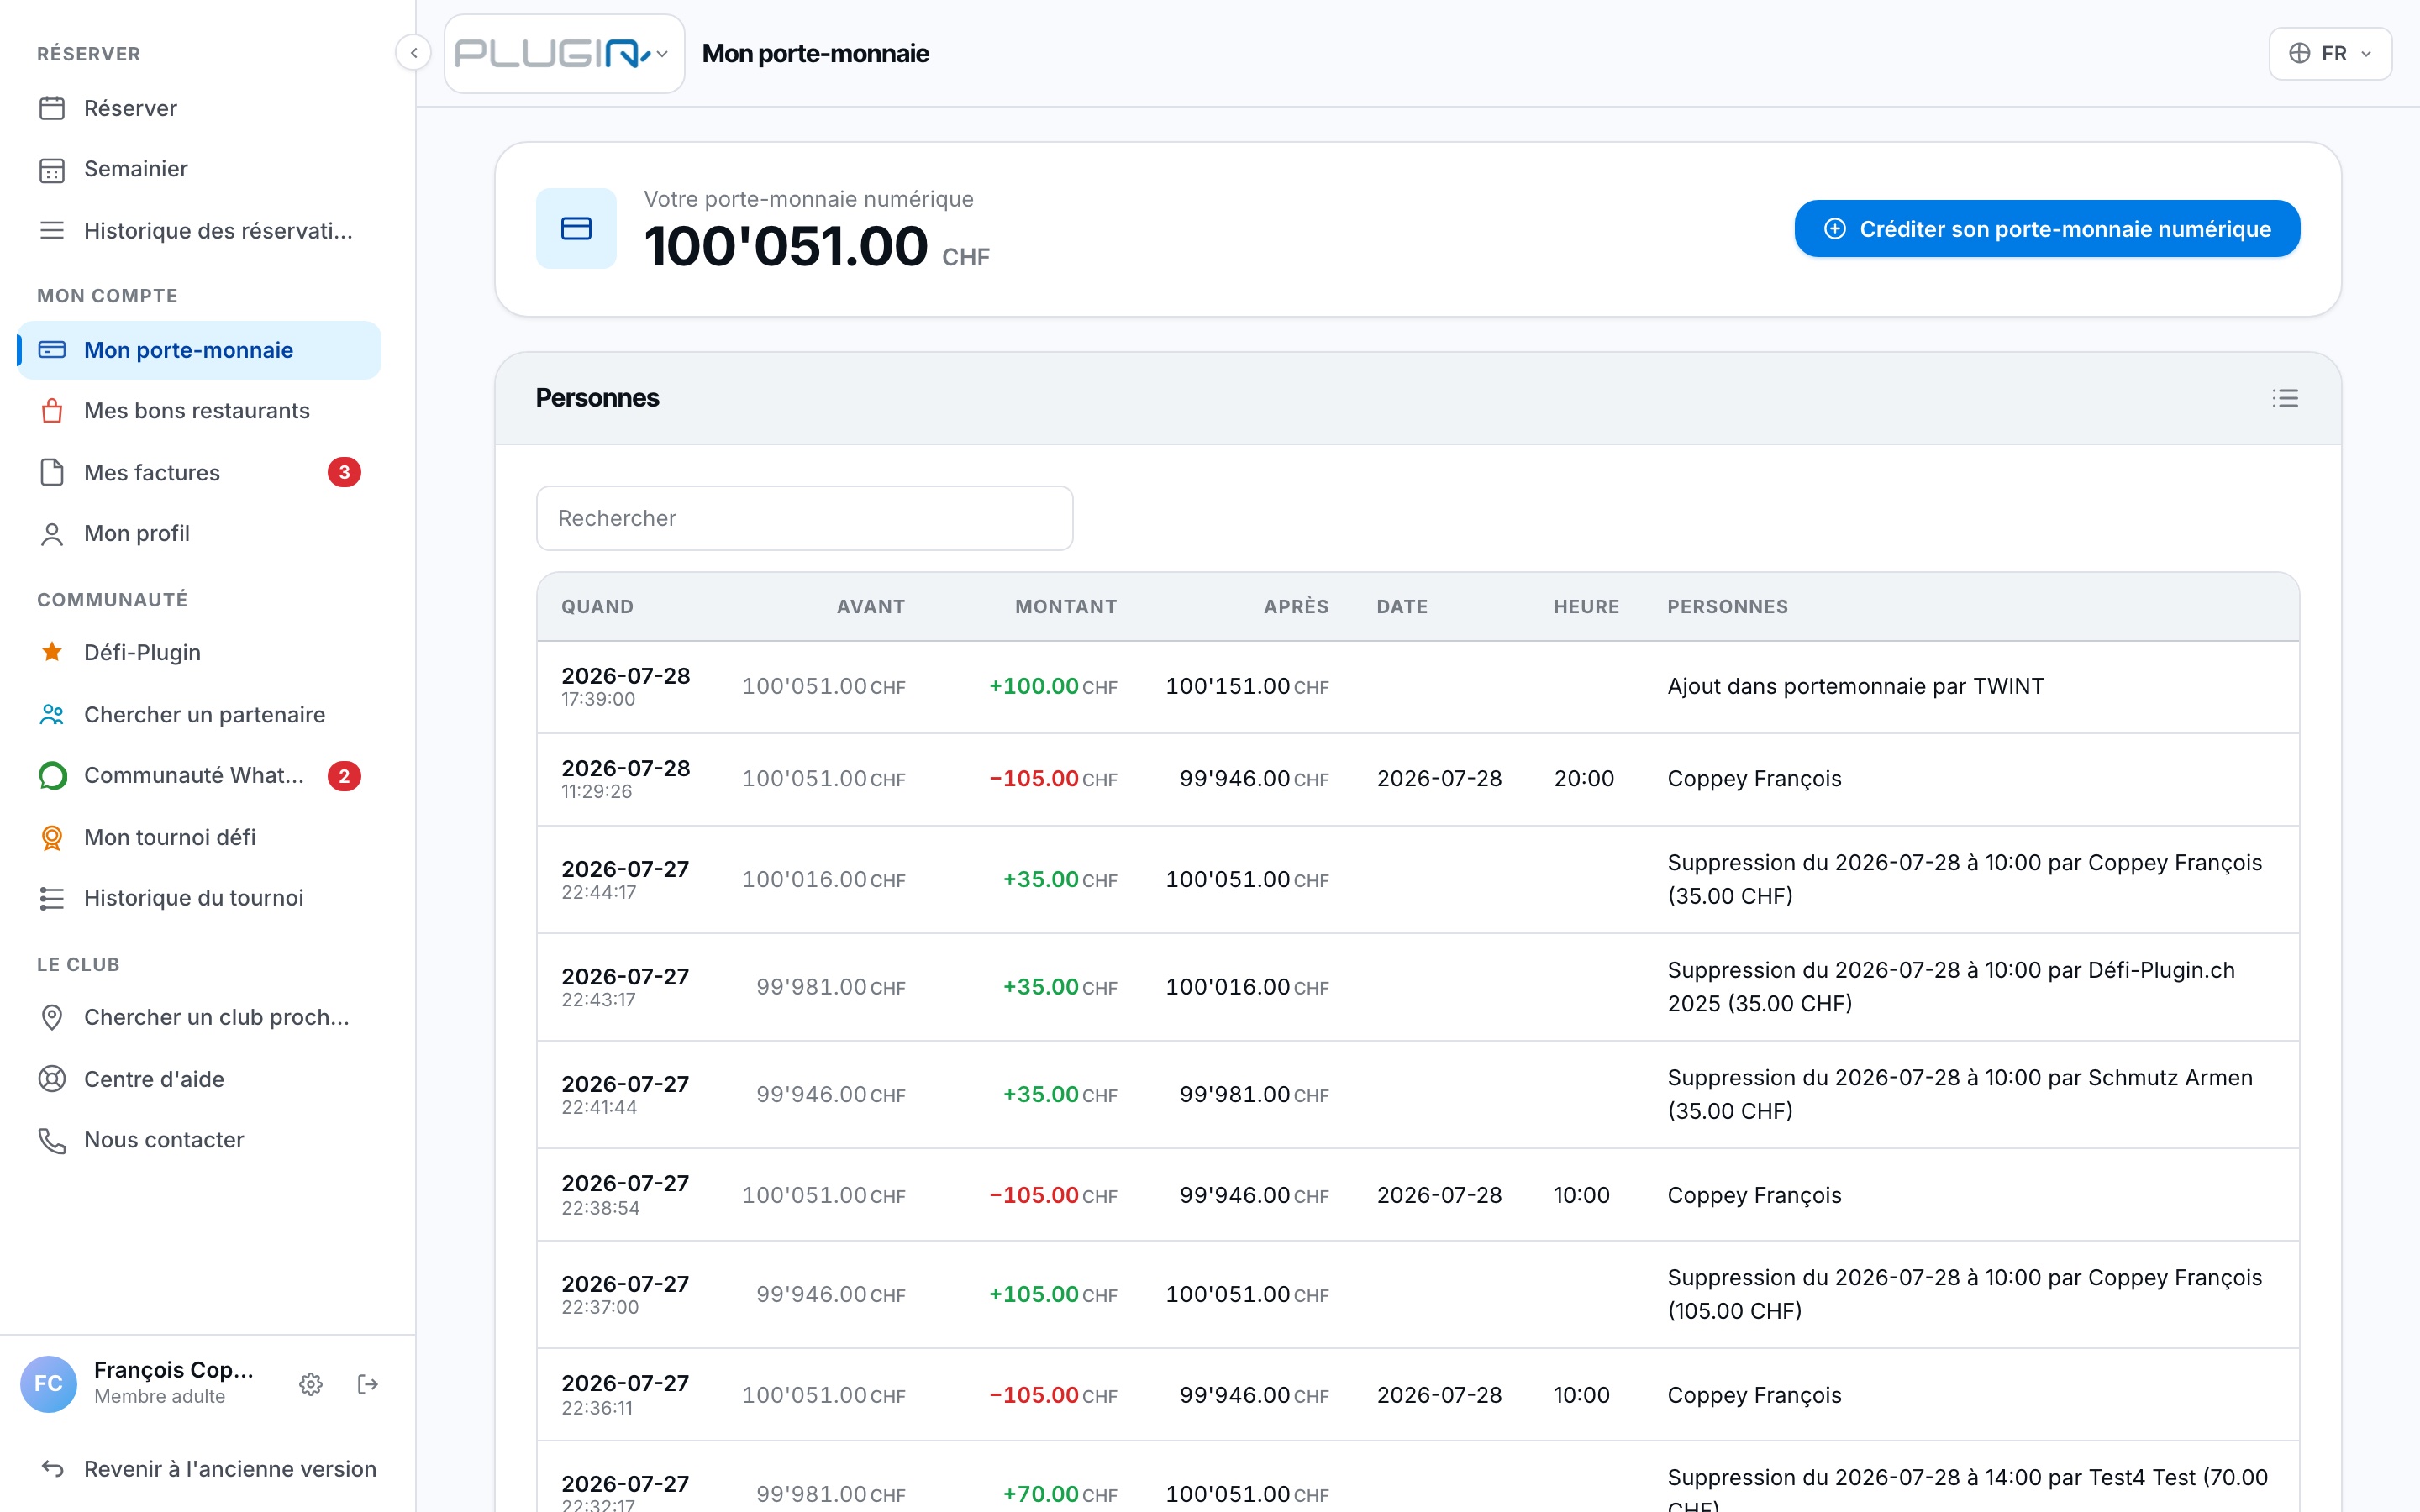
Task: Click the 20:00 time cell
Action: pos(1584,779)
